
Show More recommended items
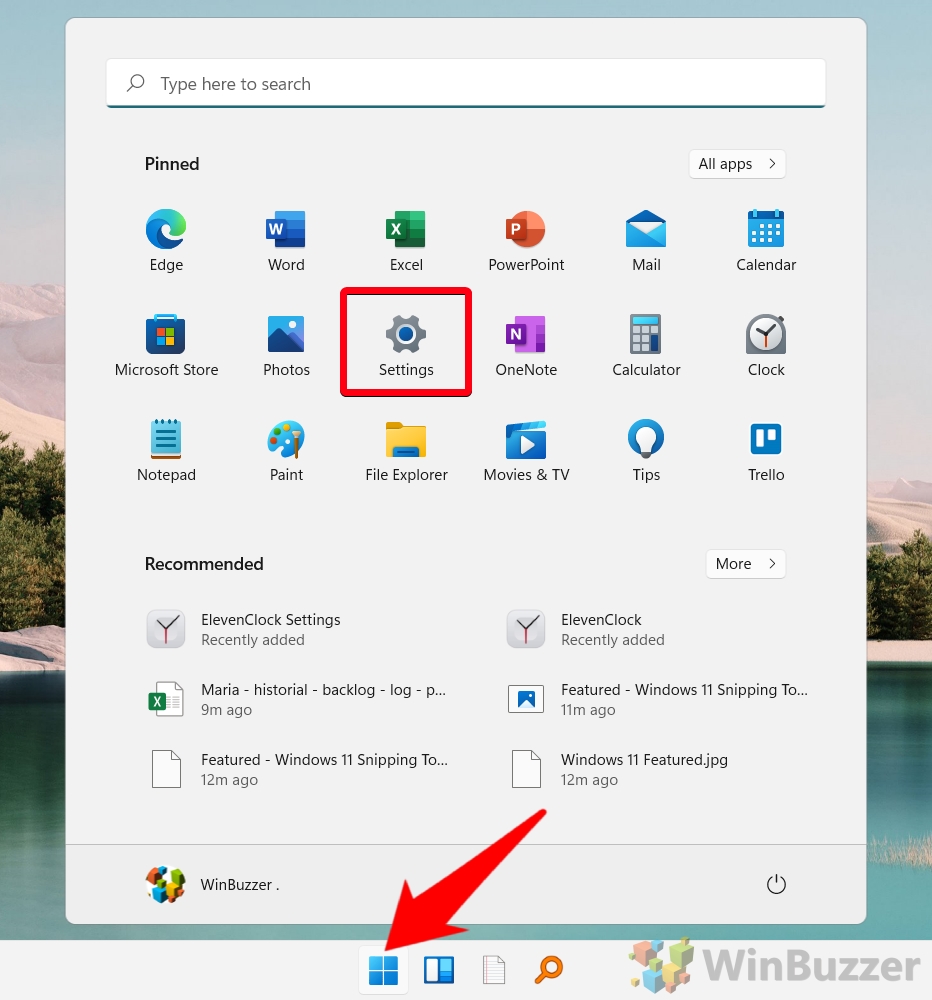(x=745, y=564)
